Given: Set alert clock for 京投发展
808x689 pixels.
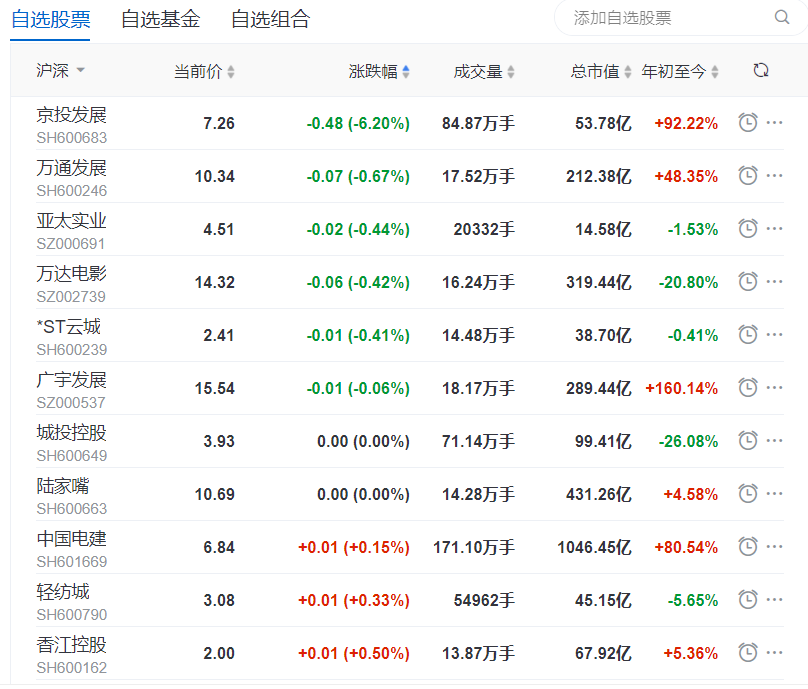Looking at the screenshot, I should (x=748, y=123).
